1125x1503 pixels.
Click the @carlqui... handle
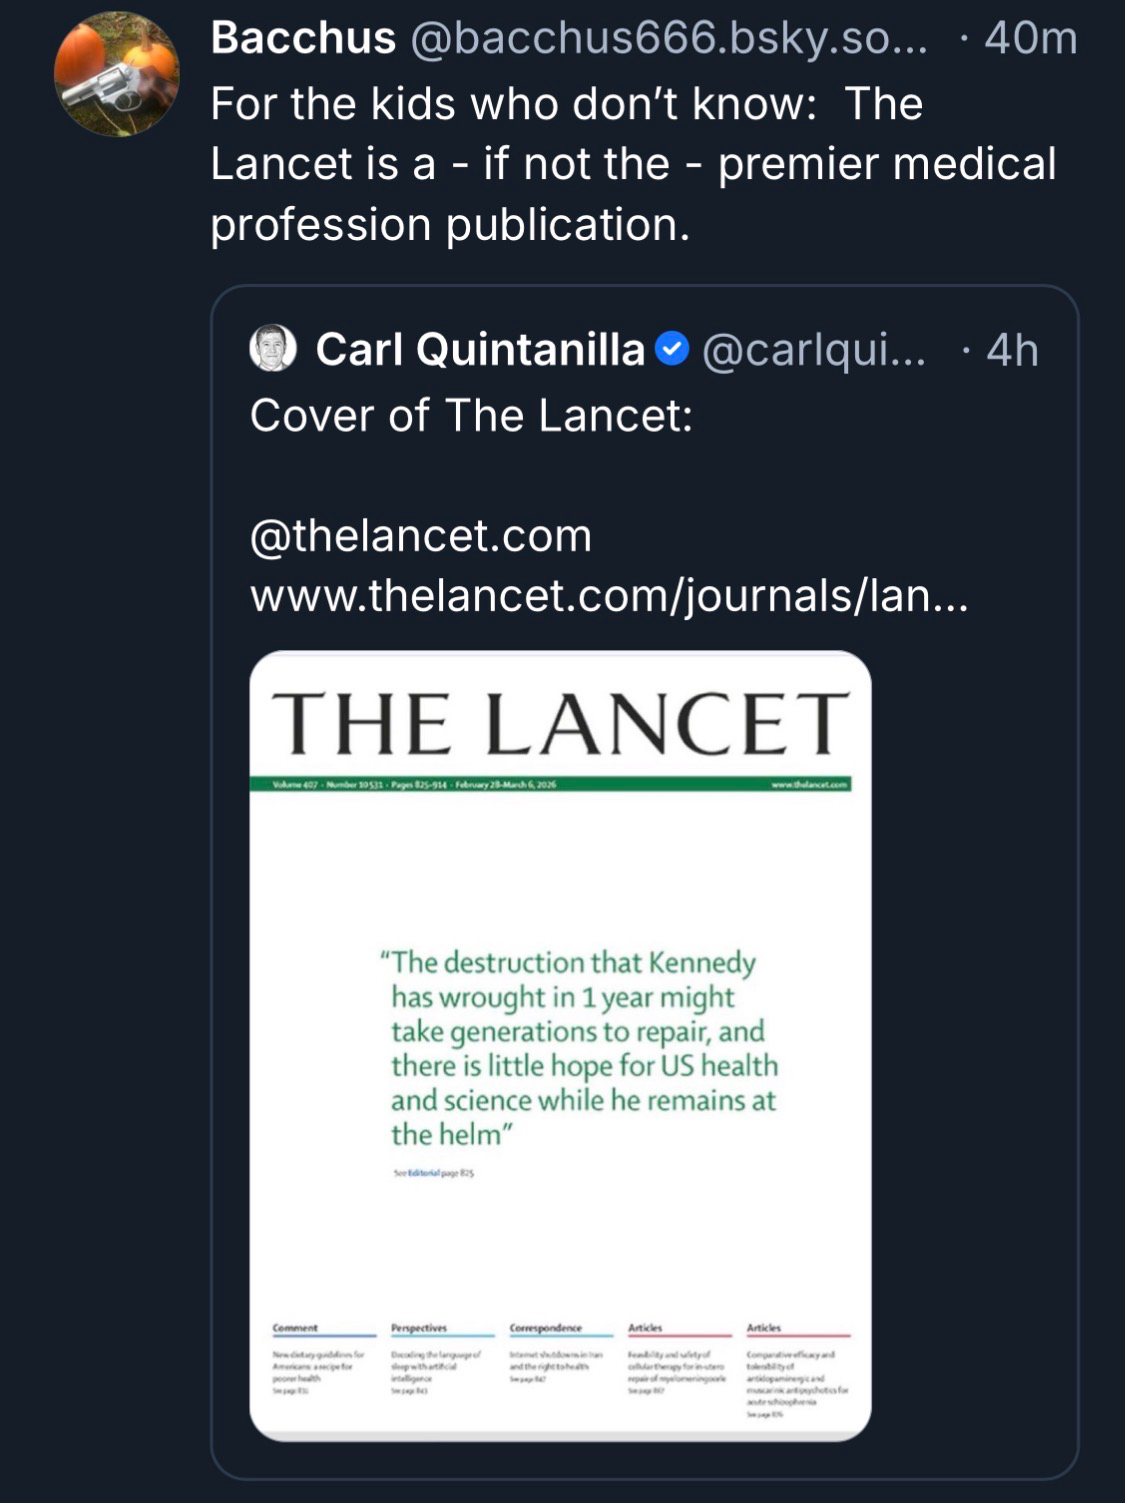click(x=814, y=349)
